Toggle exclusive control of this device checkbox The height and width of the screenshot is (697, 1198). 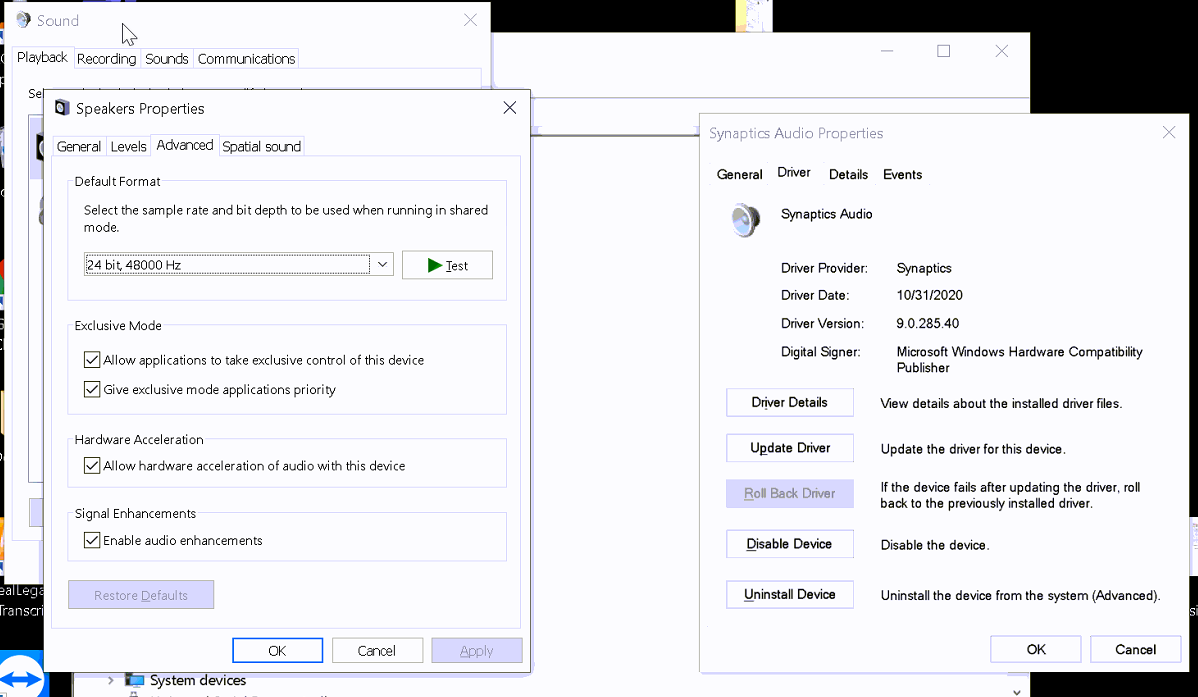[x=92, y=359]
